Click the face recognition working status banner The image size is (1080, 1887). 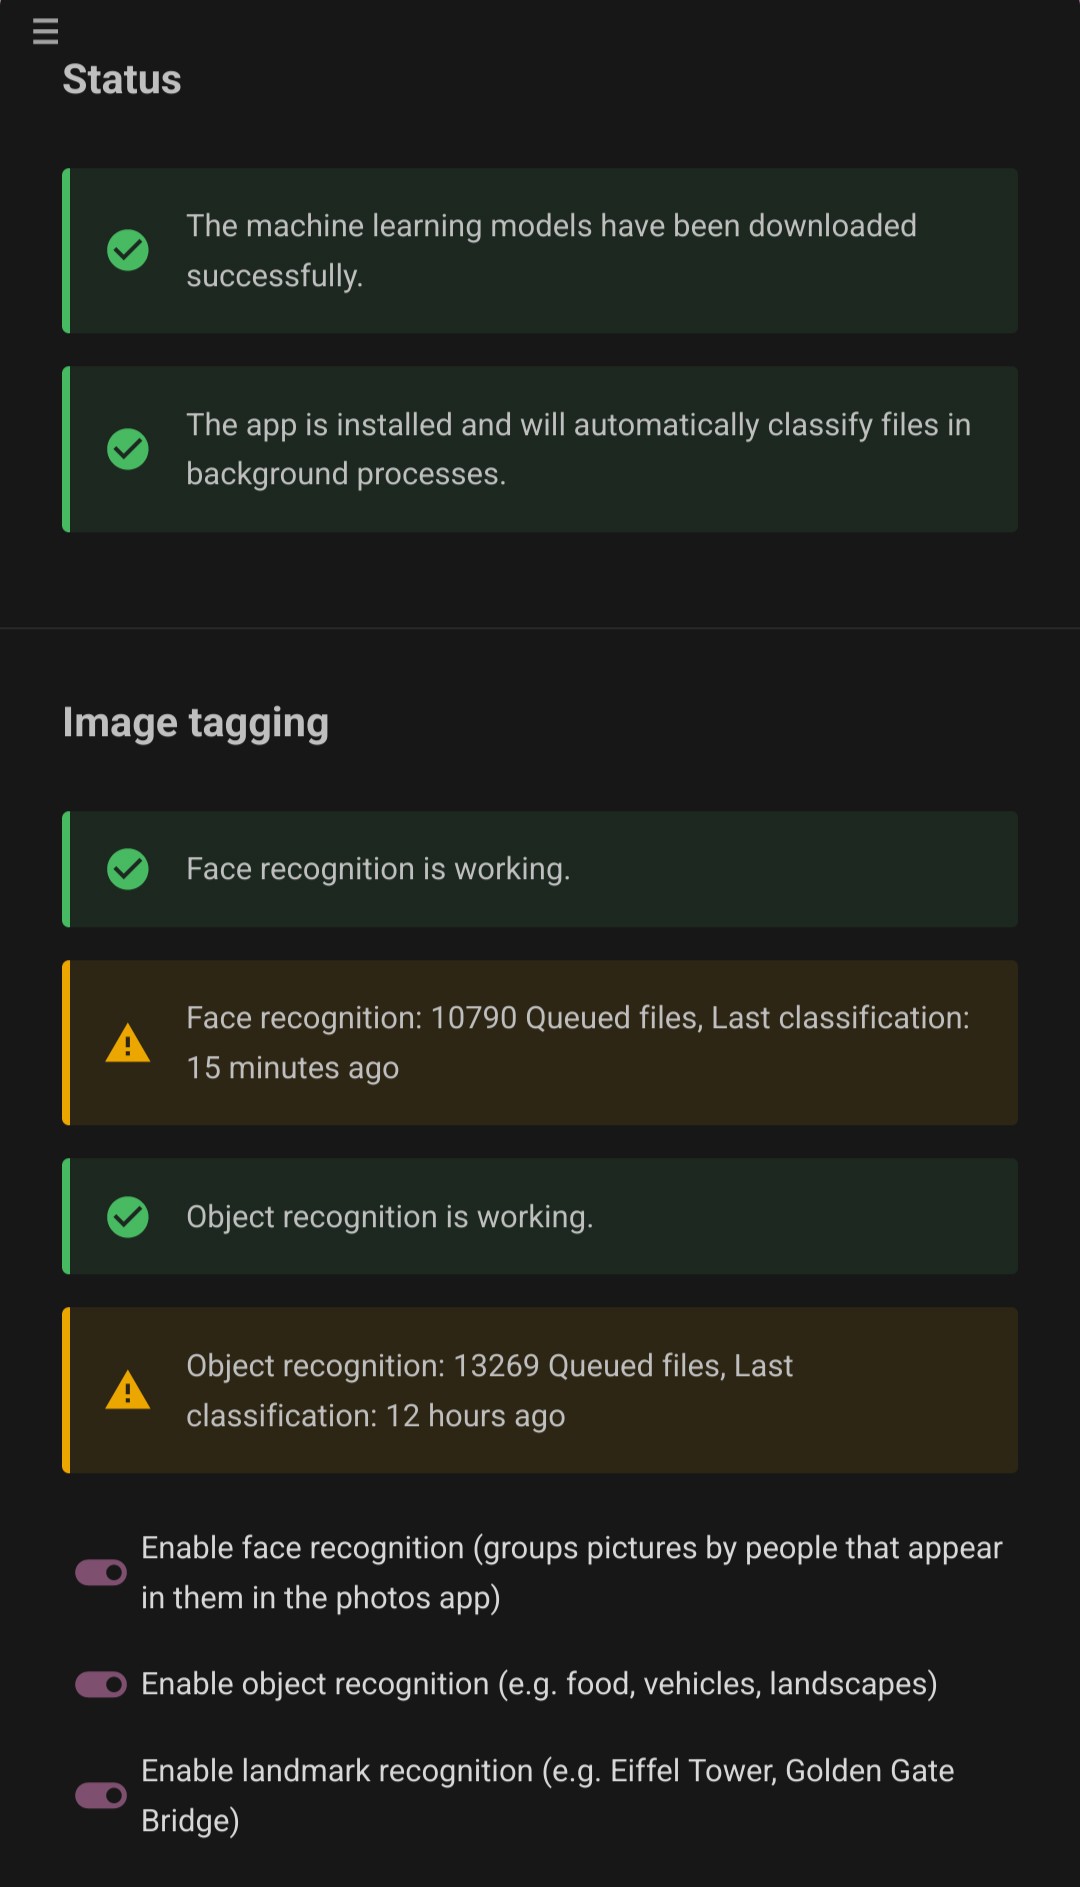click(x=540, y=868)
